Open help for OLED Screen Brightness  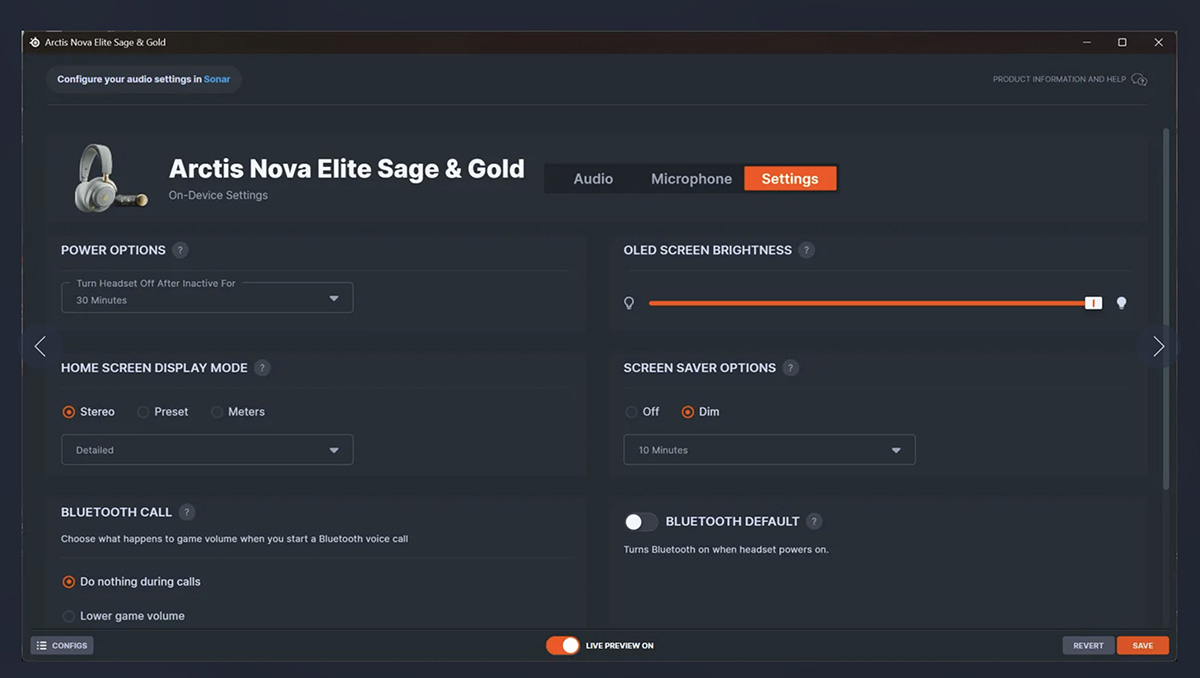coord(807,250)
